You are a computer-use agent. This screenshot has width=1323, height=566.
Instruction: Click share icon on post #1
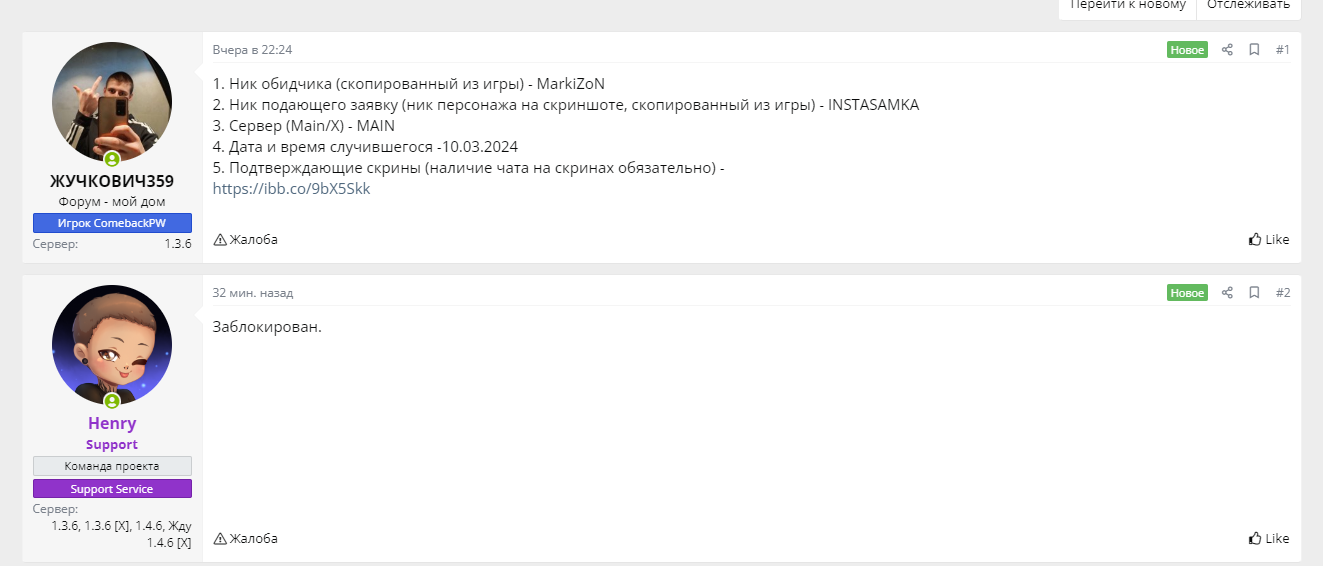coord(1227,50)
